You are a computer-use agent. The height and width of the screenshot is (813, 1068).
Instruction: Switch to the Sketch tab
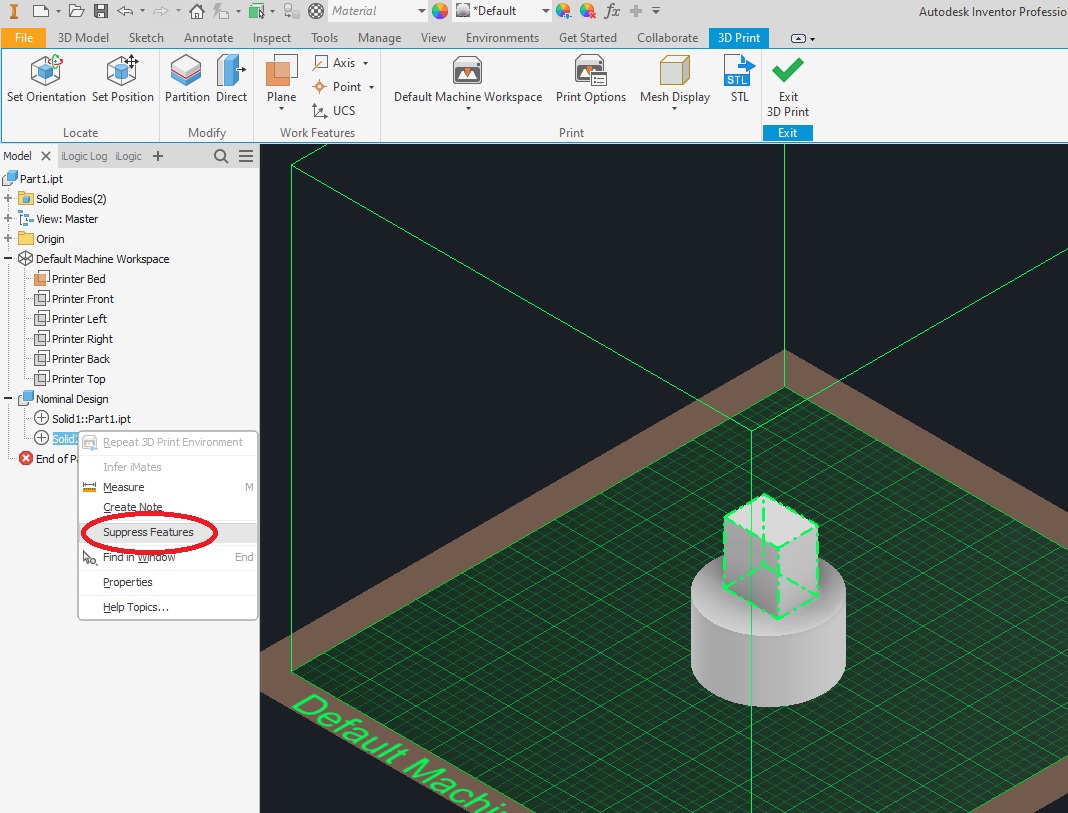146,37
